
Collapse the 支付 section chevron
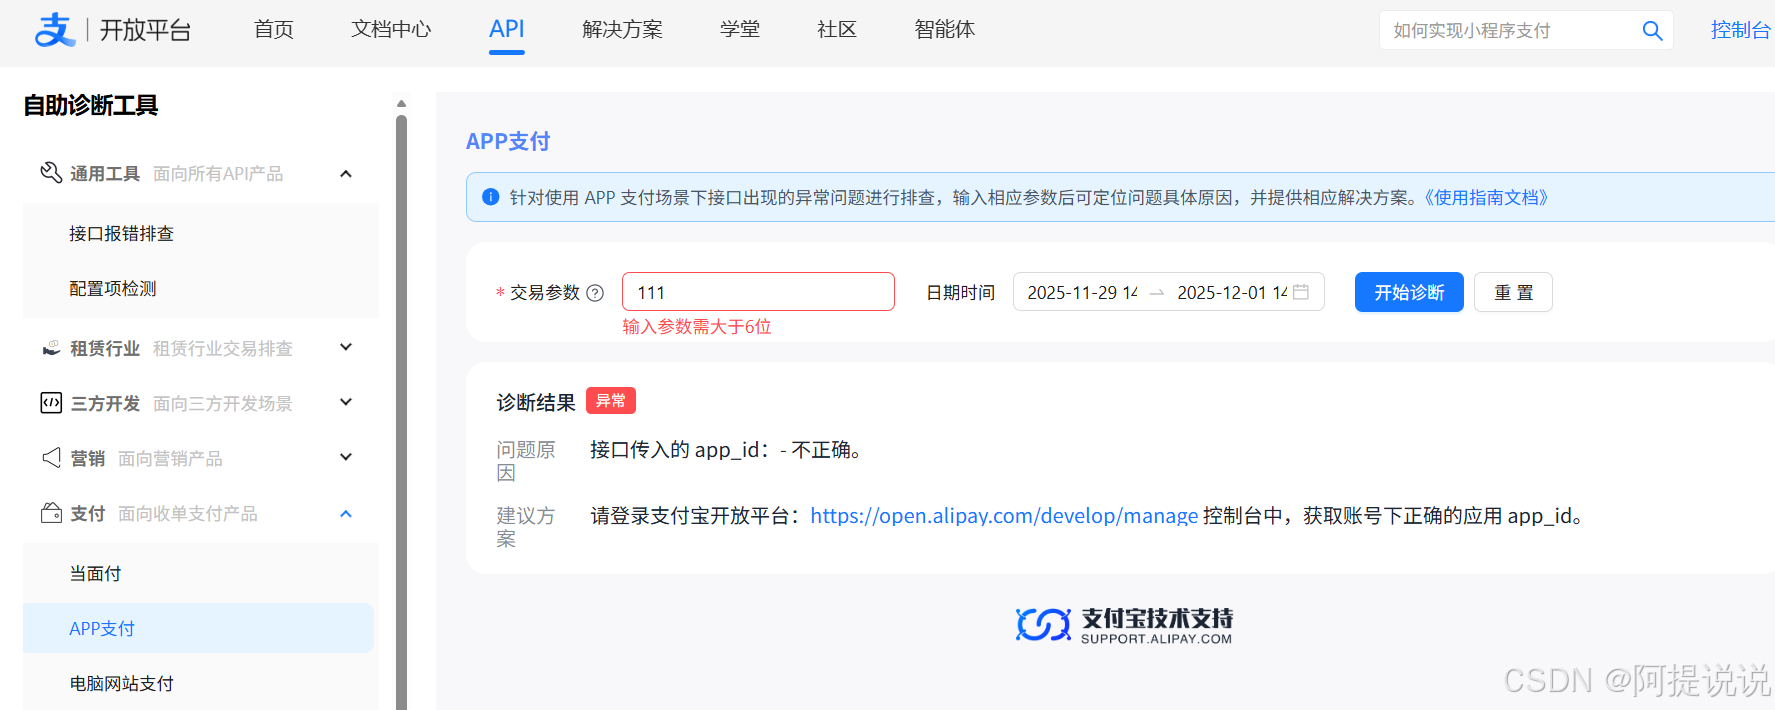(x=346, y=514)
